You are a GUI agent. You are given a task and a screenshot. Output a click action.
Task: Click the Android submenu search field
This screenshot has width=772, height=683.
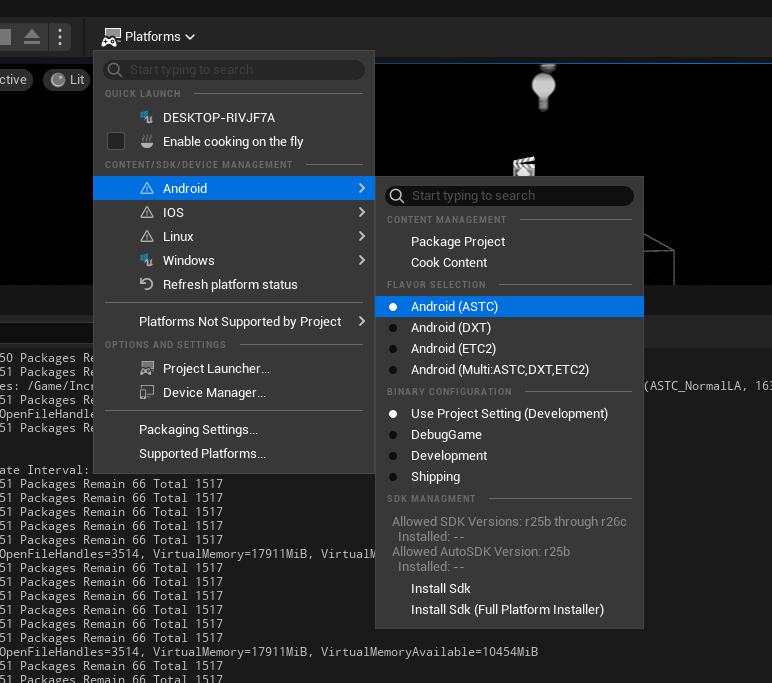pyautogui.click(x=509, y=196)
